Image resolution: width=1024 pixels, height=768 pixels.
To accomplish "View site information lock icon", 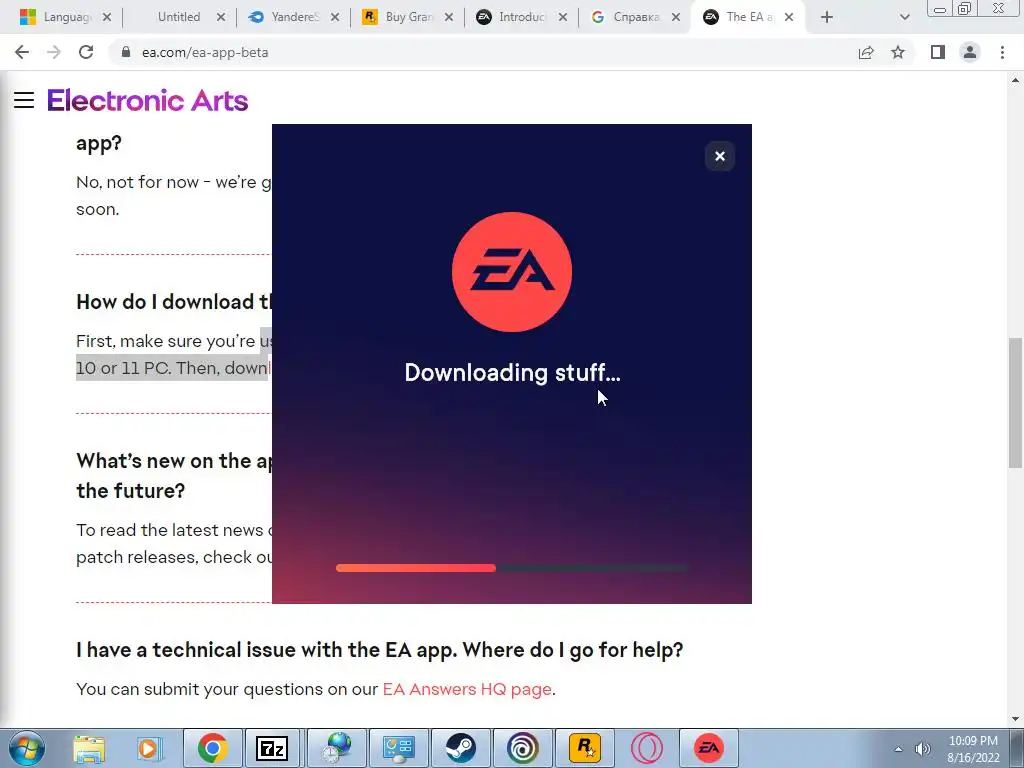I will pyautogui.click(x=126, y=52).
